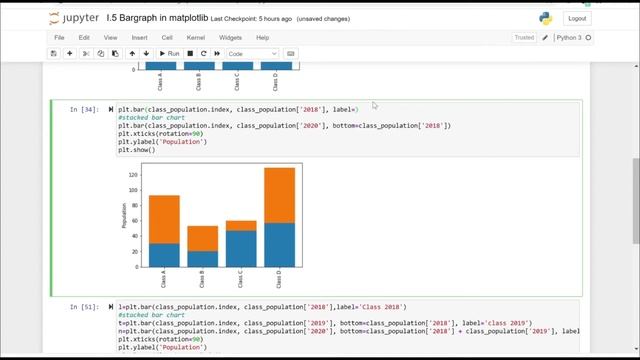Click the page vertical scrollbar thumb
Viewport: 640px width, 360px height.
[x=636, y=201]
